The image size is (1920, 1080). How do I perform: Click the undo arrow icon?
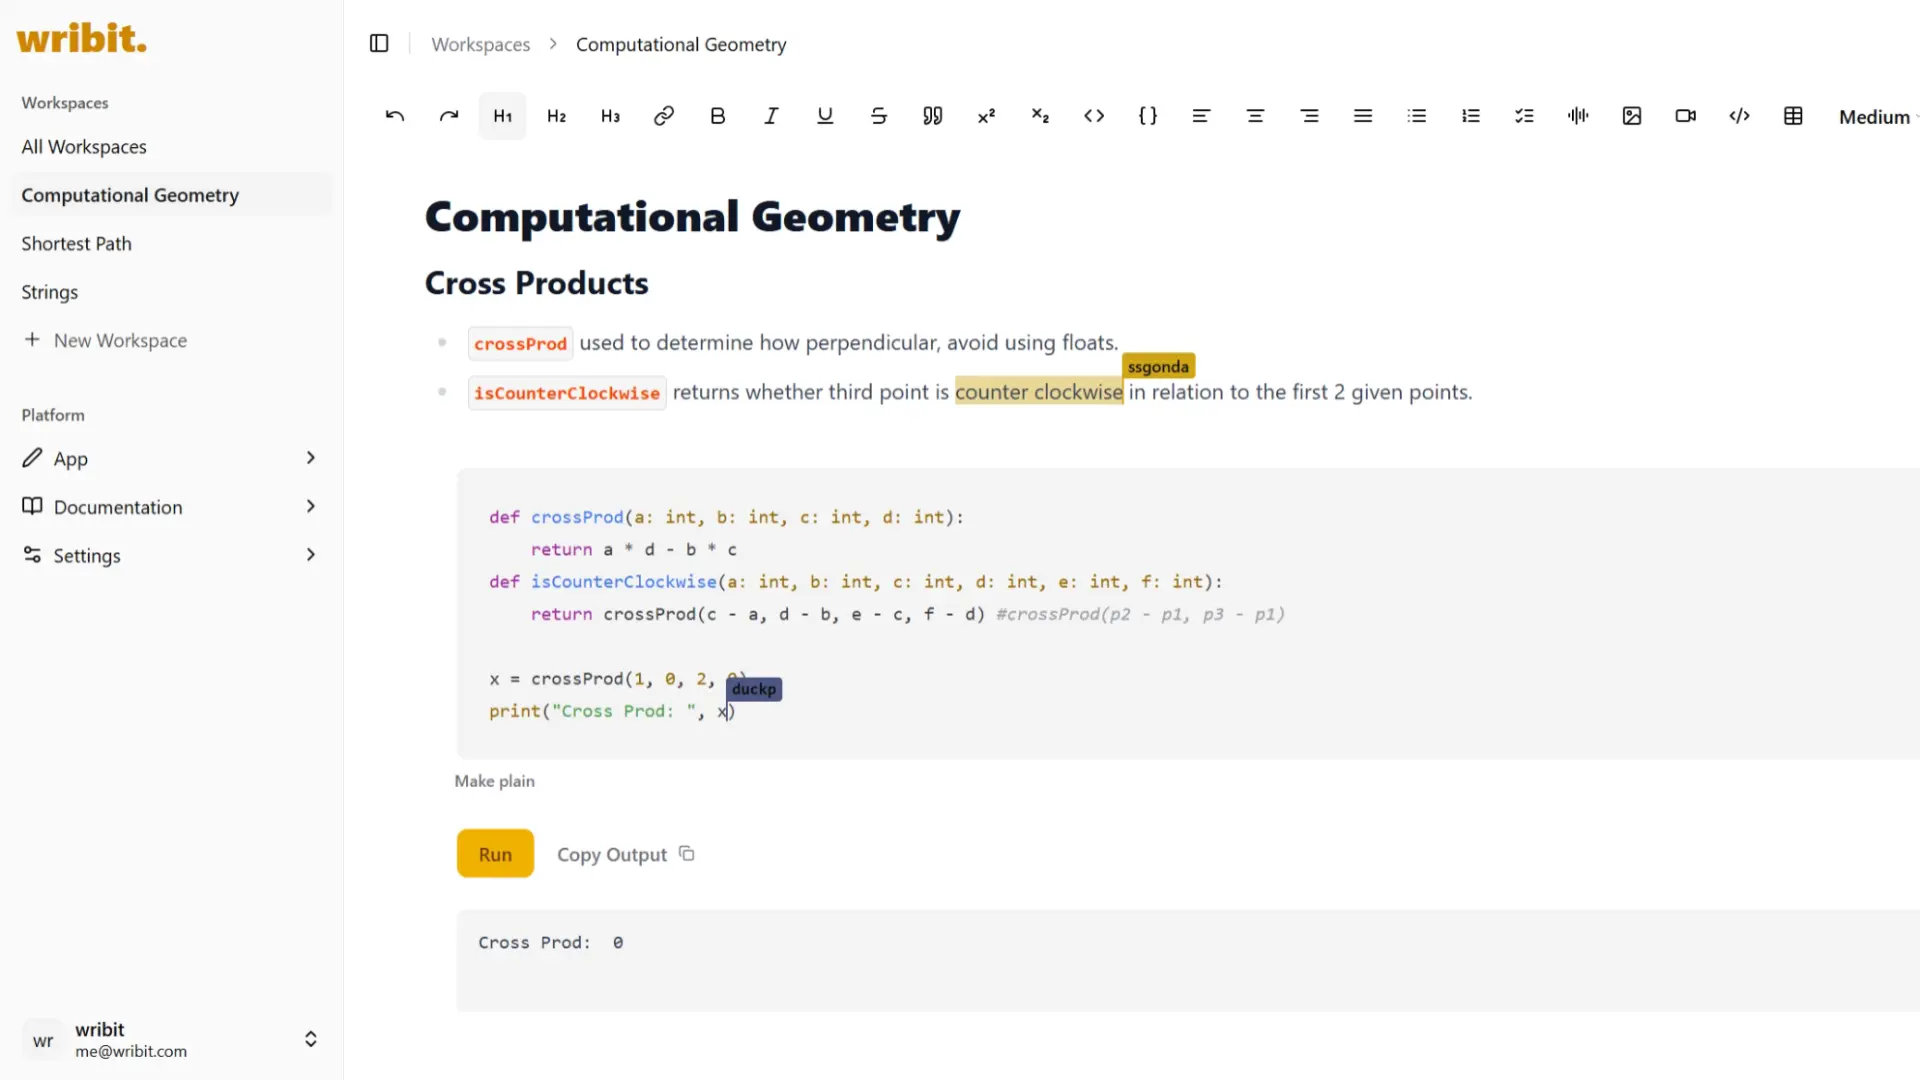[x=395, y=116]
